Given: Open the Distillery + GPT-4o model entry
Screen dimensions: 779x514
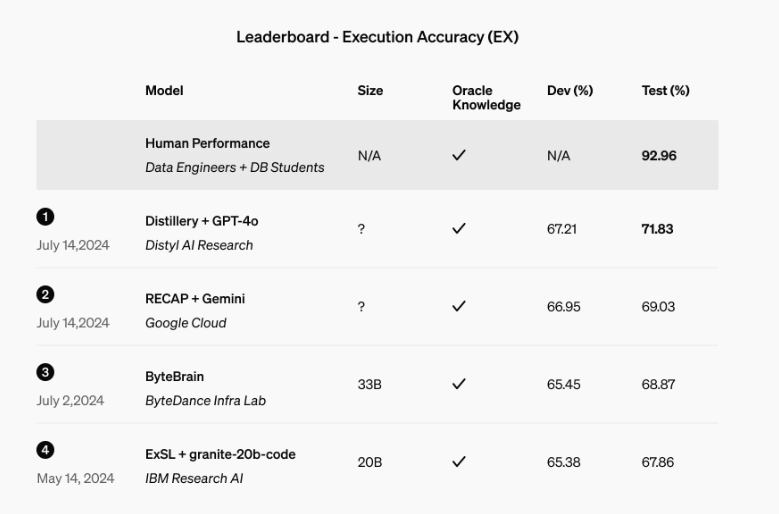Looking at the screenshot, I should 202,221.
